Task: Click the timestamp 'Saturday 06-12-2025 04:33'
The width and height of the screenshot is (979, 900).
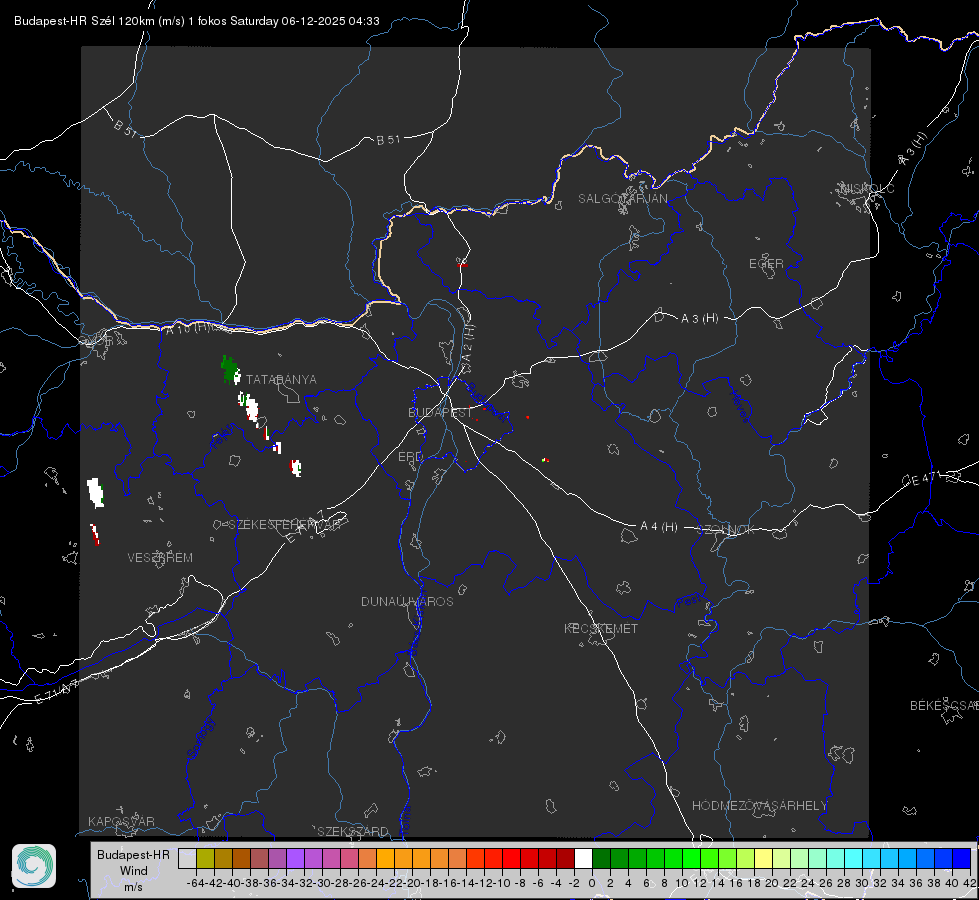Action: (305, 21)
